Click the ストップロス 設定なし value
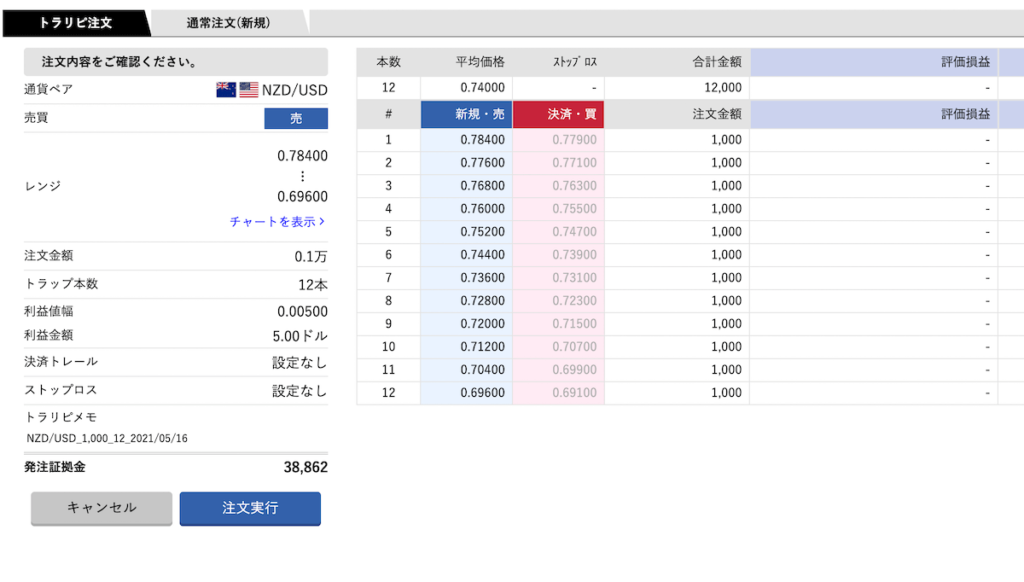Image resolution: width=1024 pixels, height=582 pixels. click(300, 391)
